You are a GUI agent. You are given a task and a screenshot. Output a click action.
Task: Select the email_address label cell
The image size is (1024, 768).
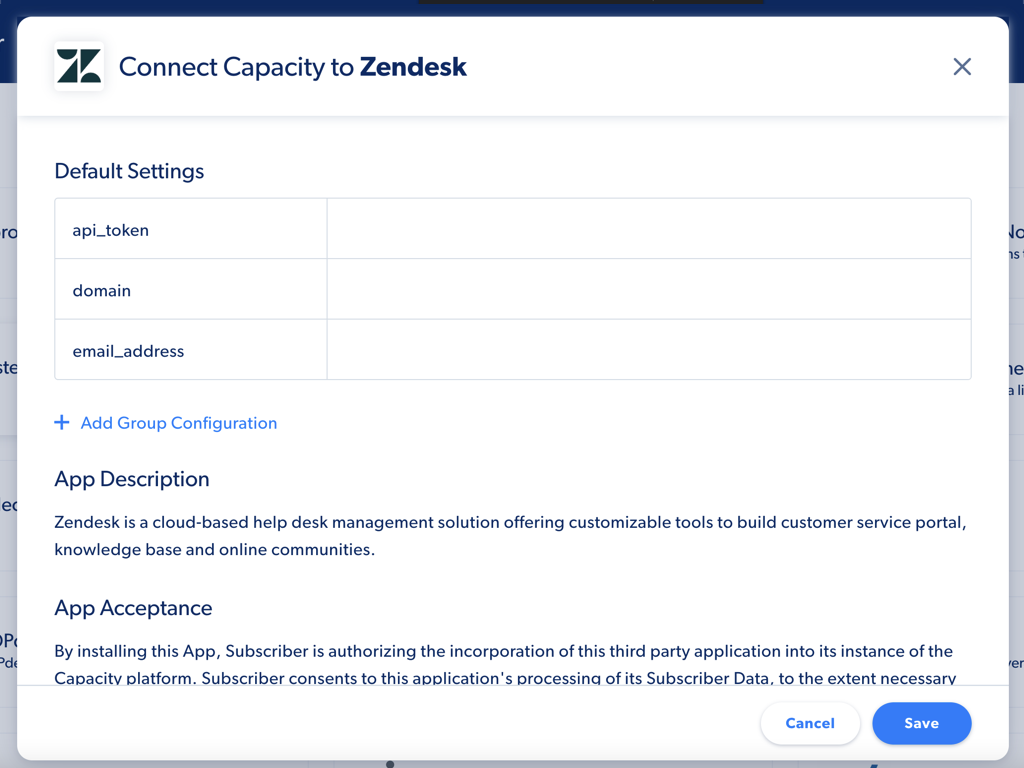191,350
